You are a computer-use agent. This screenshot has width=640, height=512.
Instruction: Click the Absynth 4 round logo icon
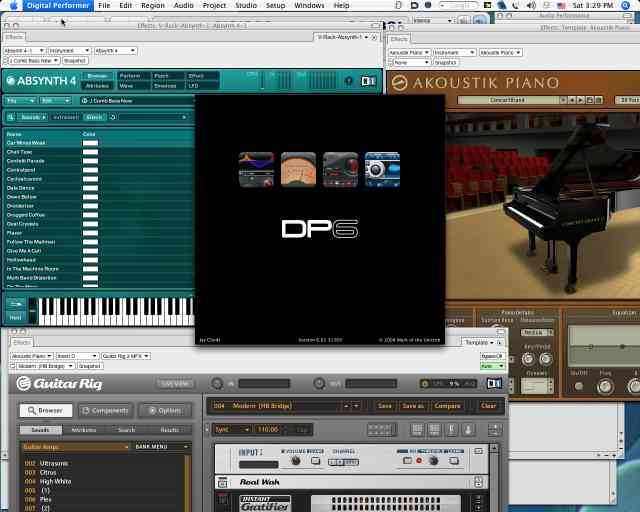pyautogui.click(x=10, y=81)
